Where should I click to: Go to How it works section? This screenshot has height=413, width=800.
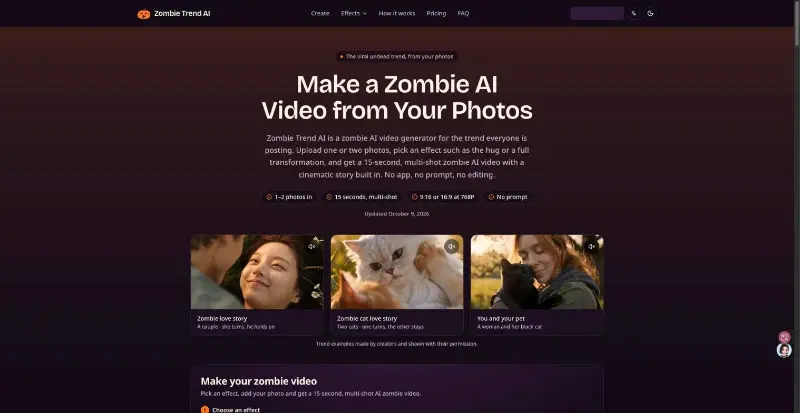click(397, 14)
